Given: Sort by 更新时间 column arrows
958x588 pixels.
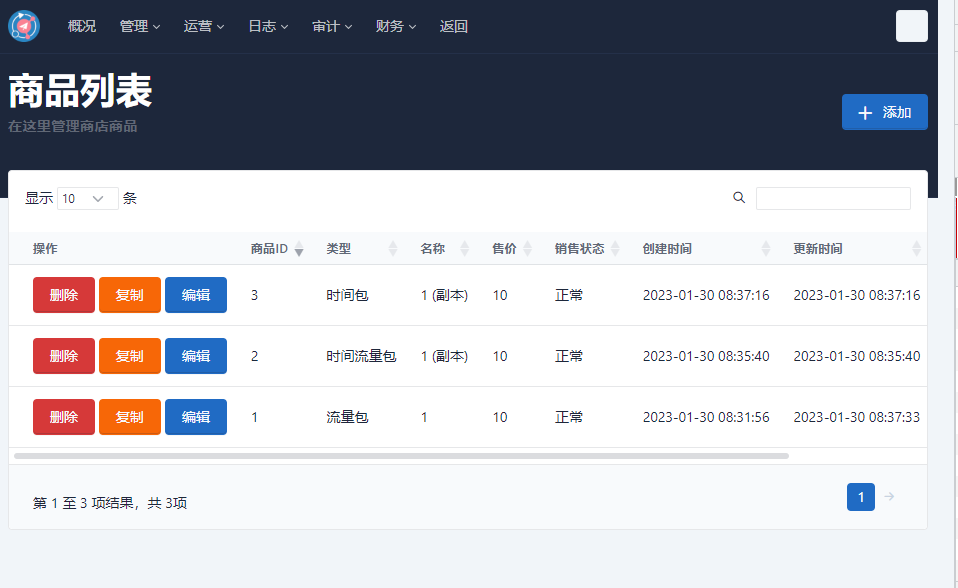Looking at the screenshot, I should coord(916,249).
